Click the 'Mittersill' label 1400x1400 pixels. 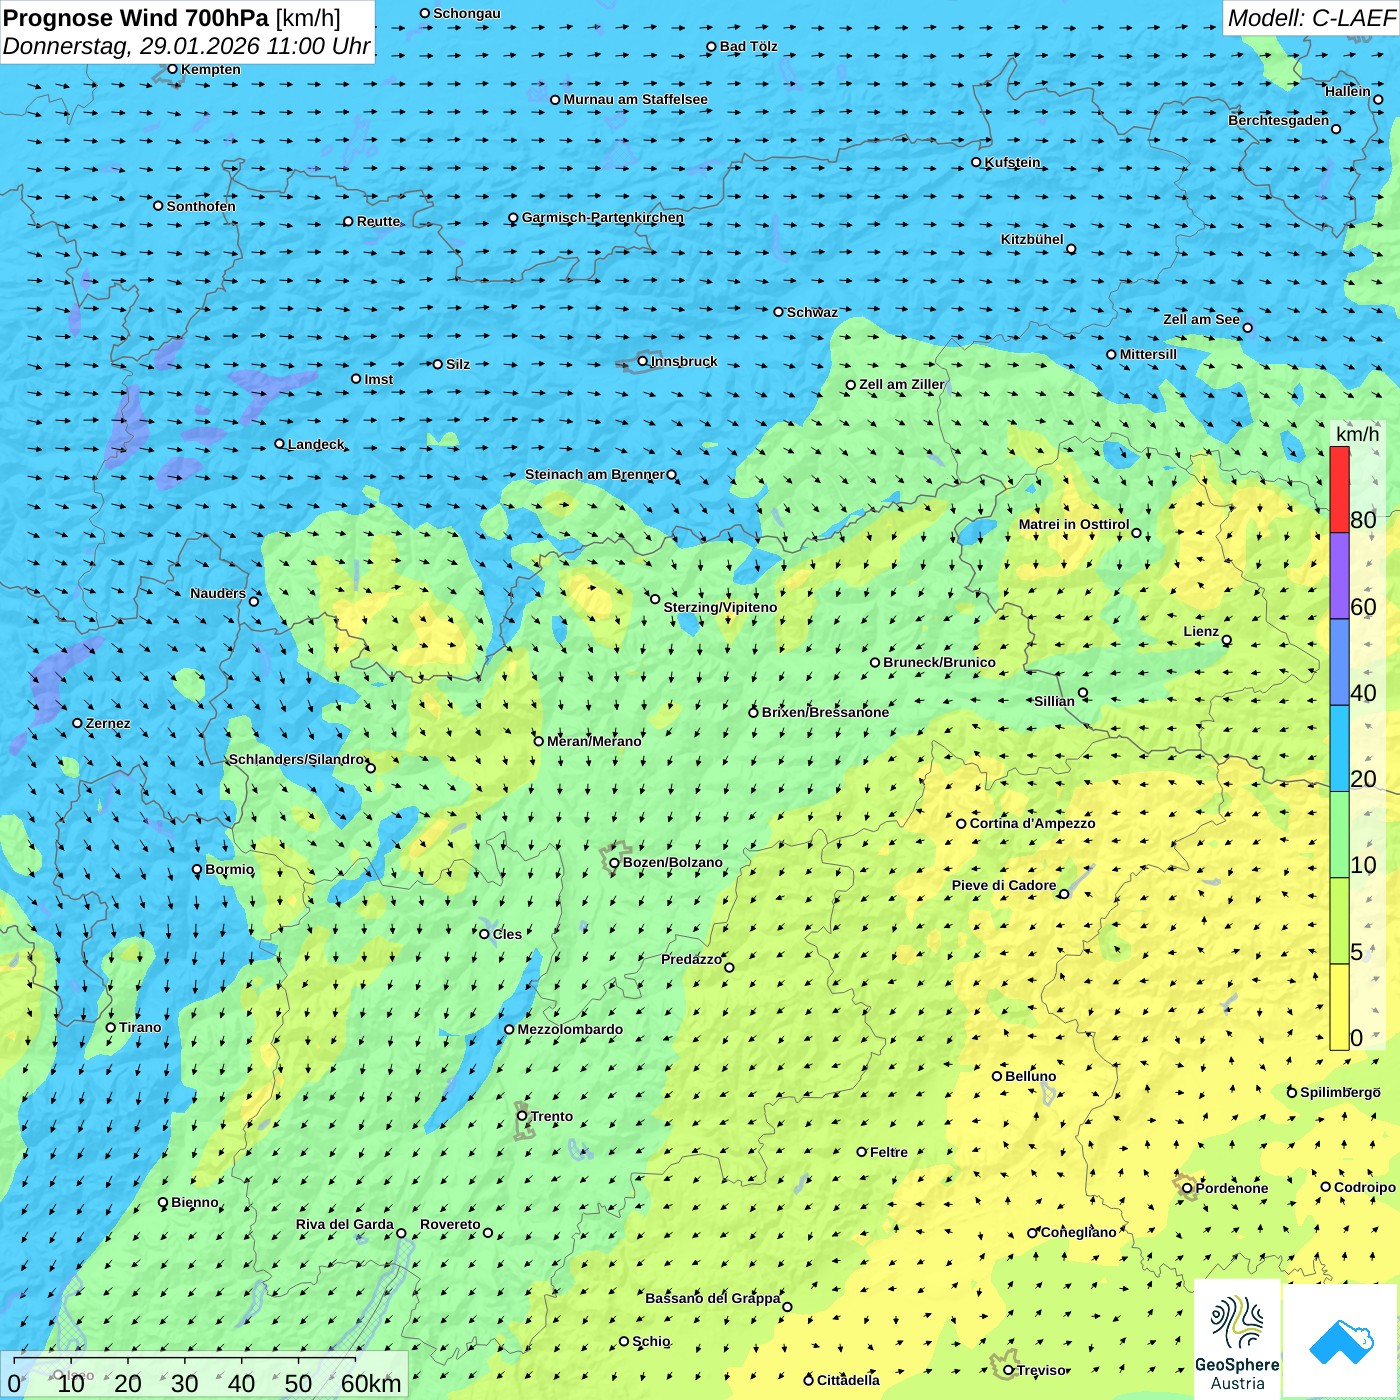pyautogui.click(x=1148, y=354)
